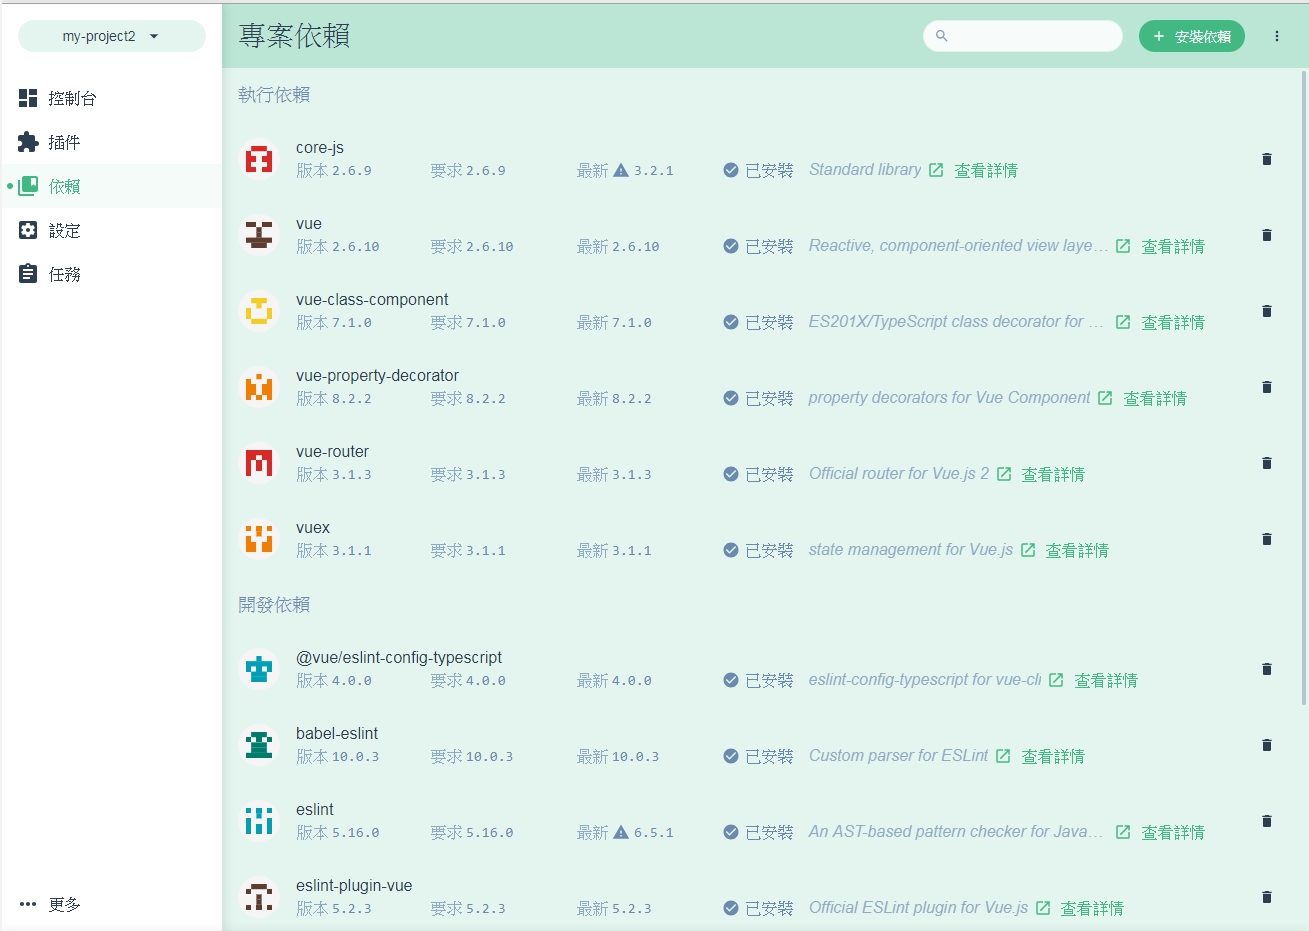1309x931 pixels.
Task: Delete the eslint-plugin-vue dependency
Action: click(x=1267, y=897)
